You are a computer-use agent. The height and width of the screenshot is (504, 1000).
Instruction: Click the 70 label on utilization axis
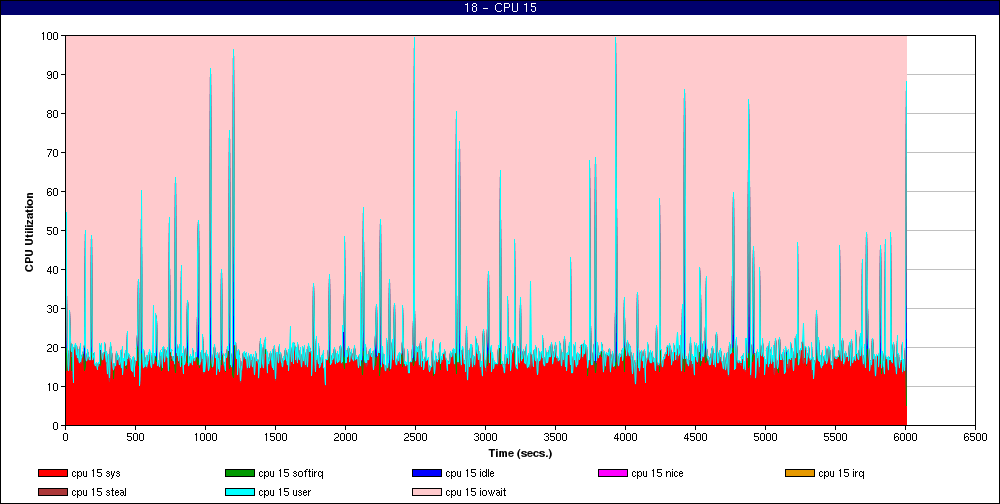click(x=53, y=152)
